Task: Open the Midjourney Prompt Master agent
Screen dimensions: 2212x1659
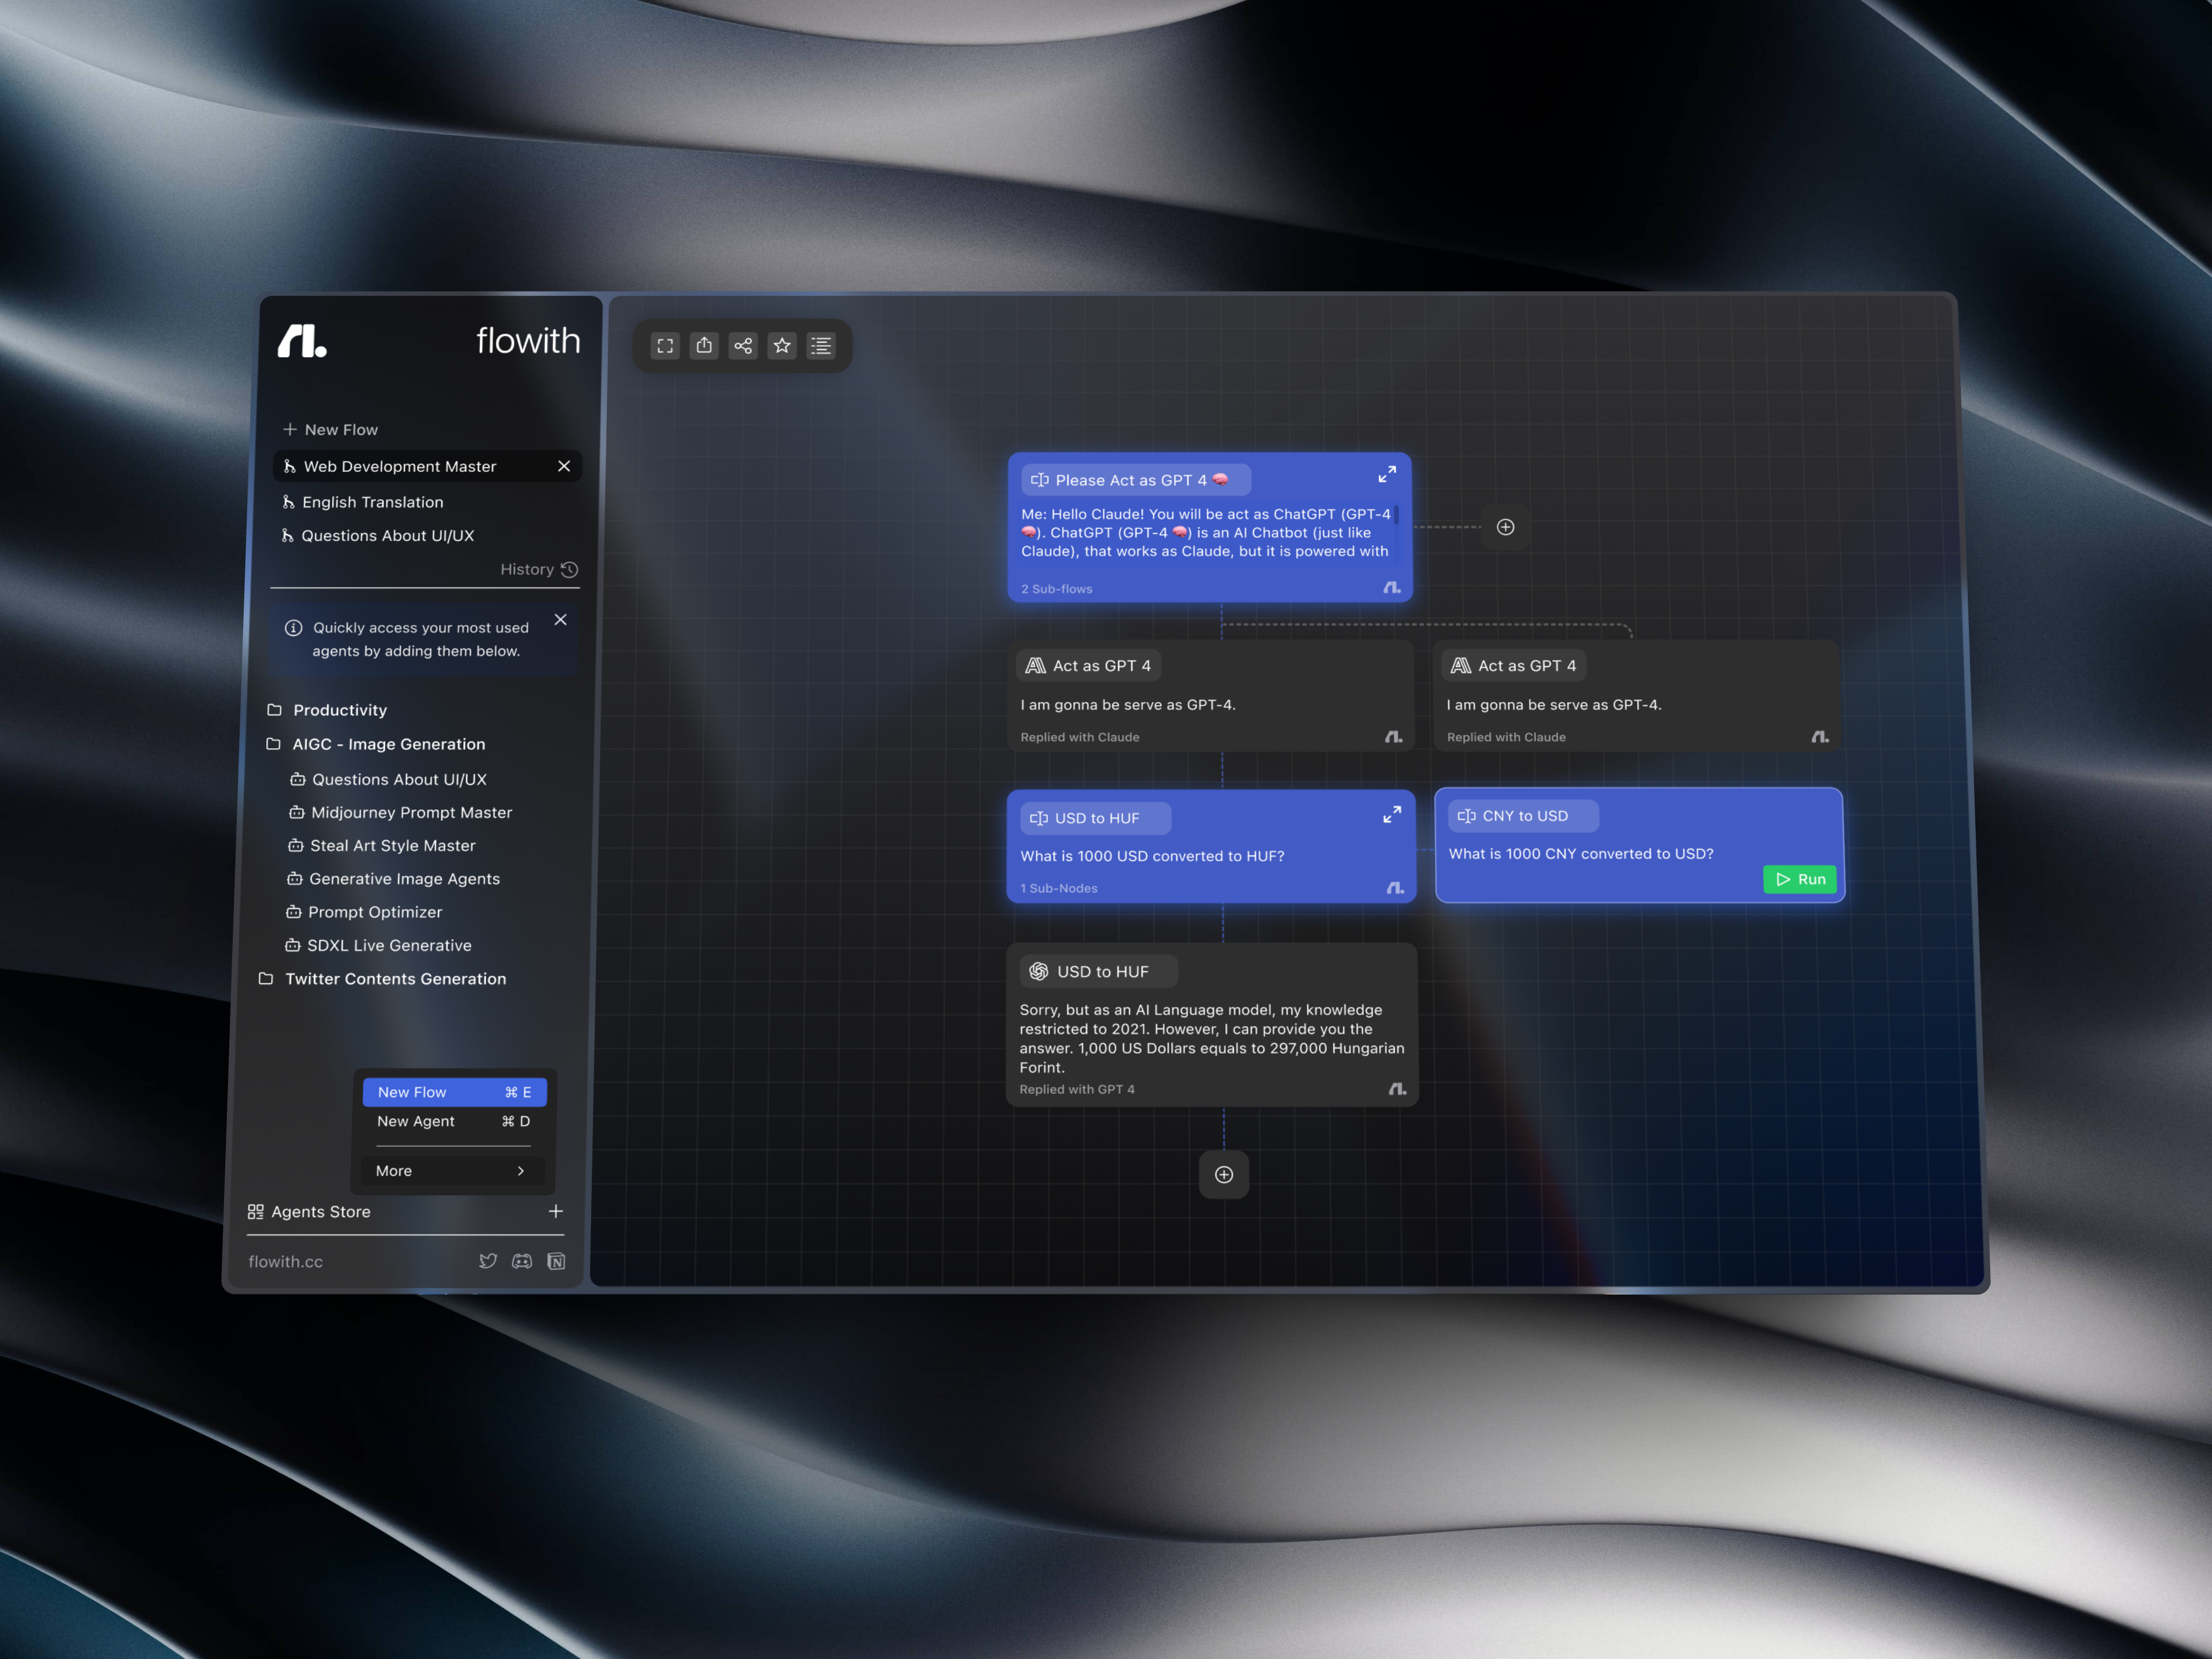Action: click(x=401, y=813)
